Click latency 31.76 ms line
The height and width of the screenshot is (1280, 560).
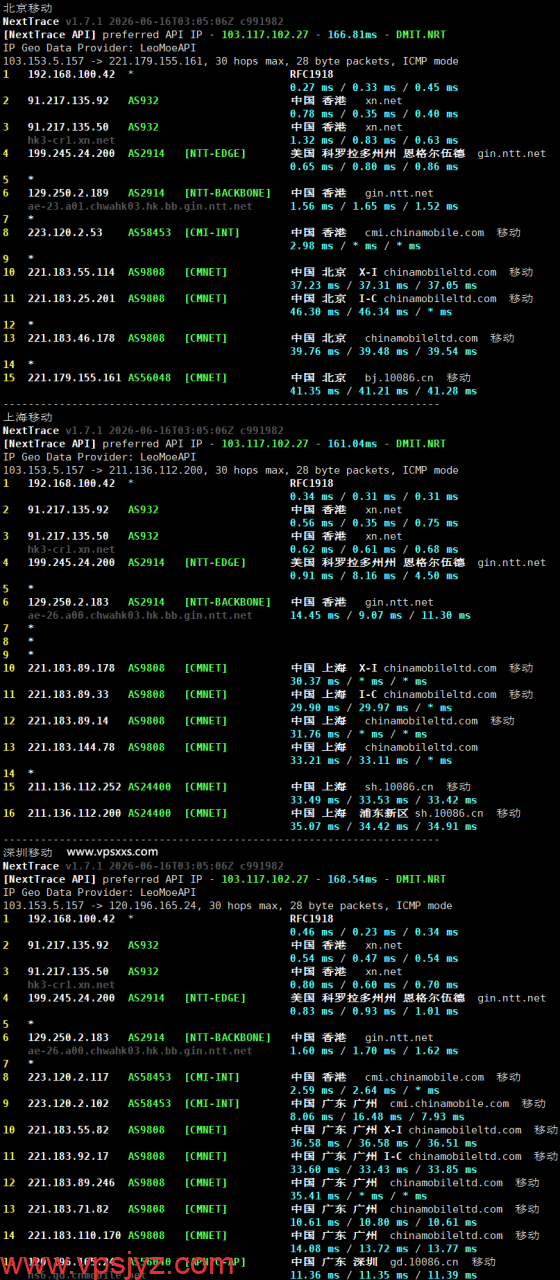point(359,733)
